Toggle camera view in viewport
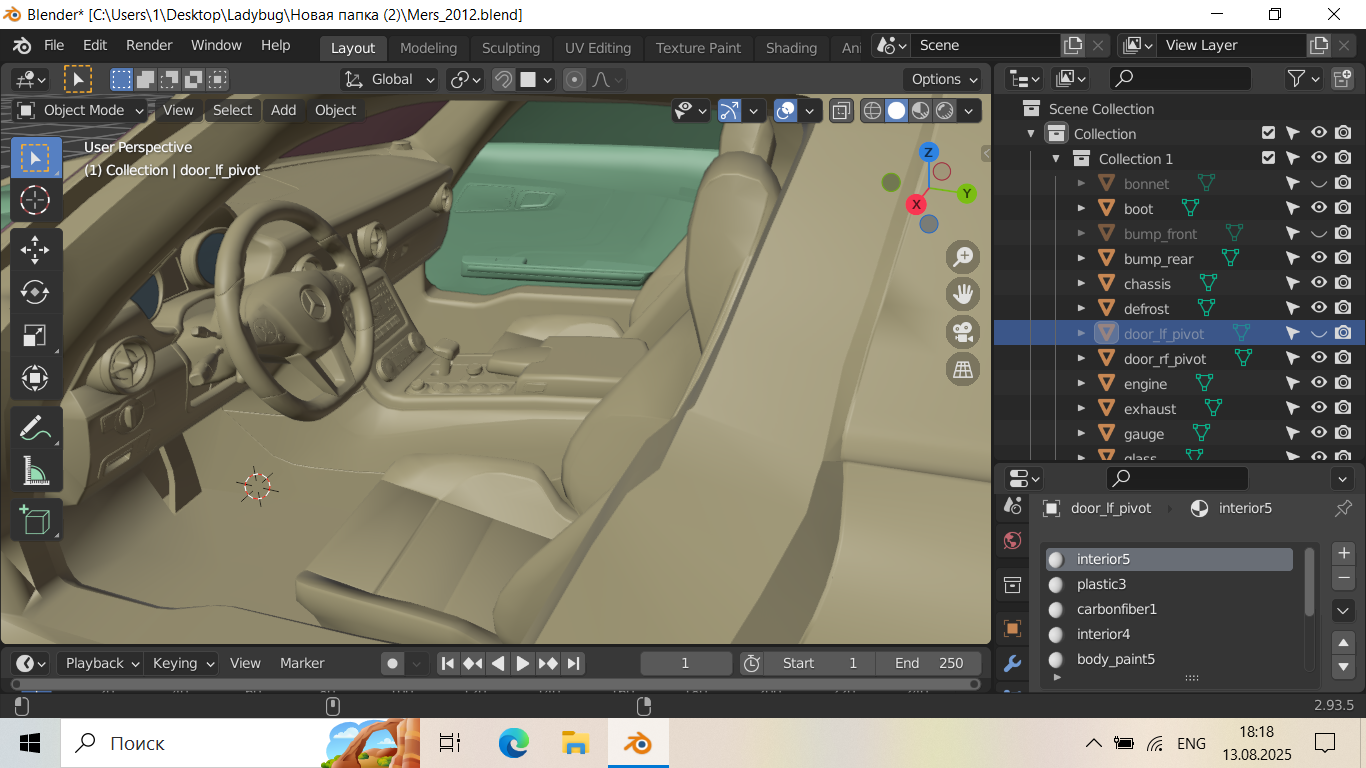 coord(963,331)
